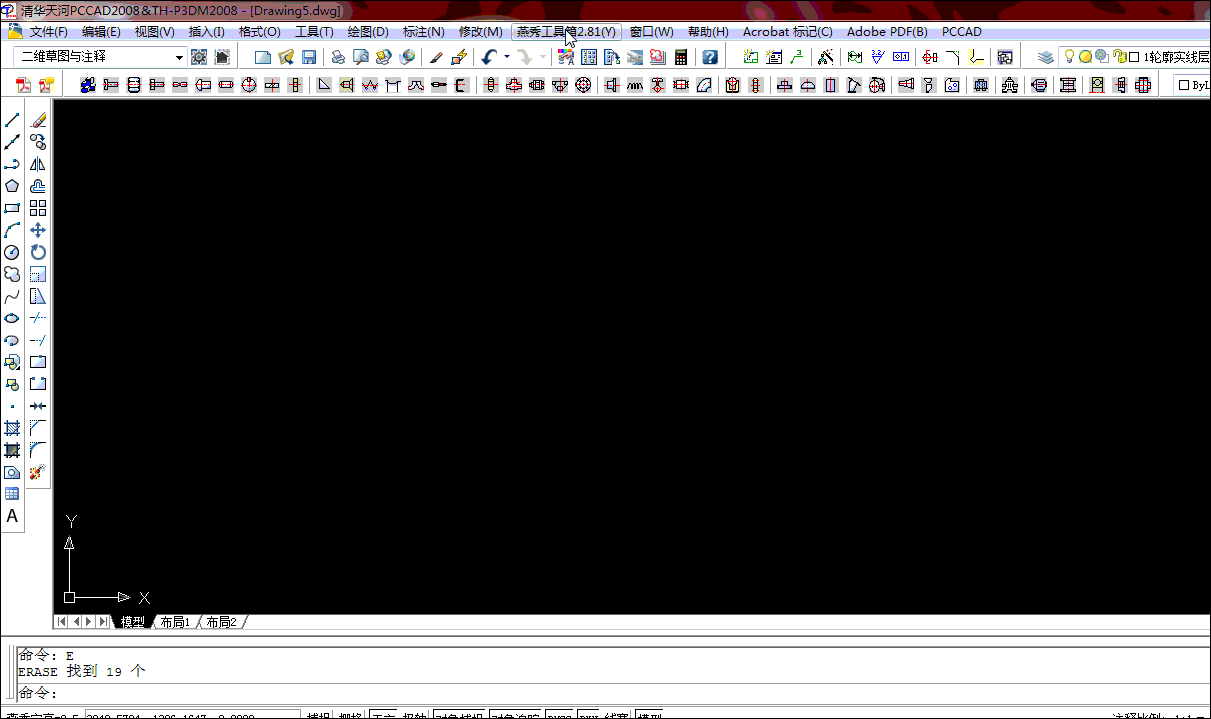Open the 编辑(E) menu
Viewport: 1211px width, 719px height.
[x=101, y=32]
